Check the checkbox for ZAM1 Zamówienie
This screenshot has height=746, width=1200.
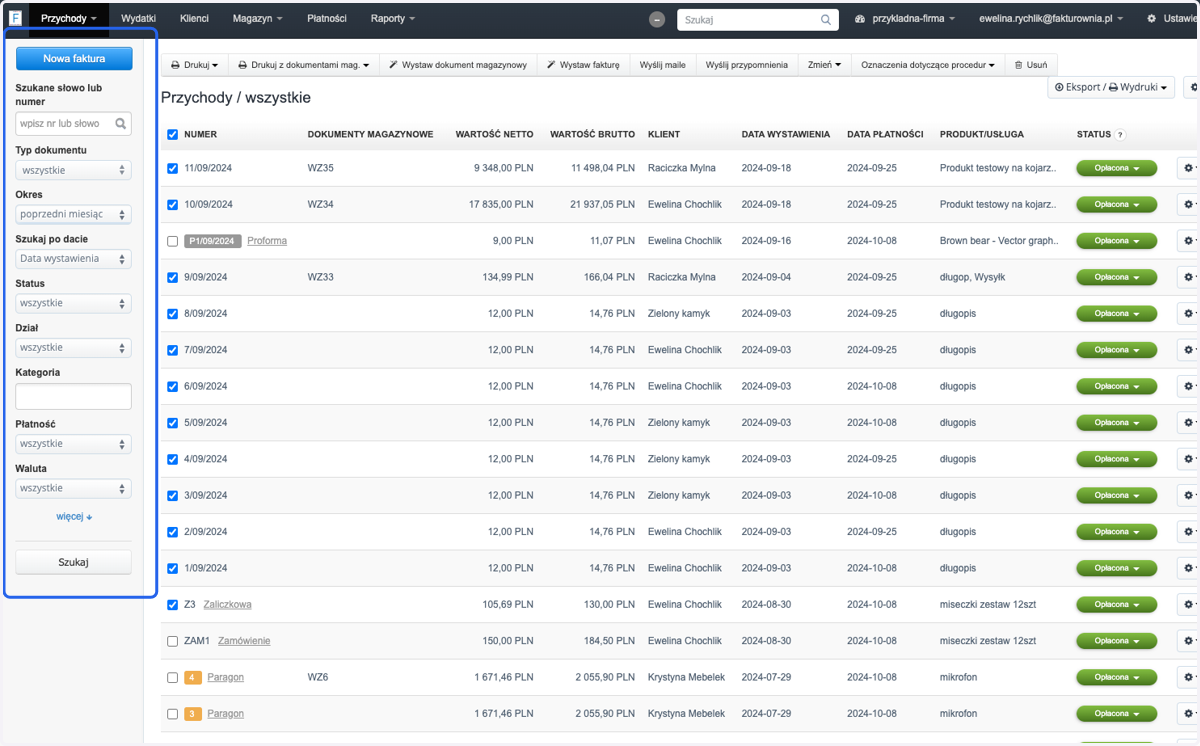tap(172, 641)
